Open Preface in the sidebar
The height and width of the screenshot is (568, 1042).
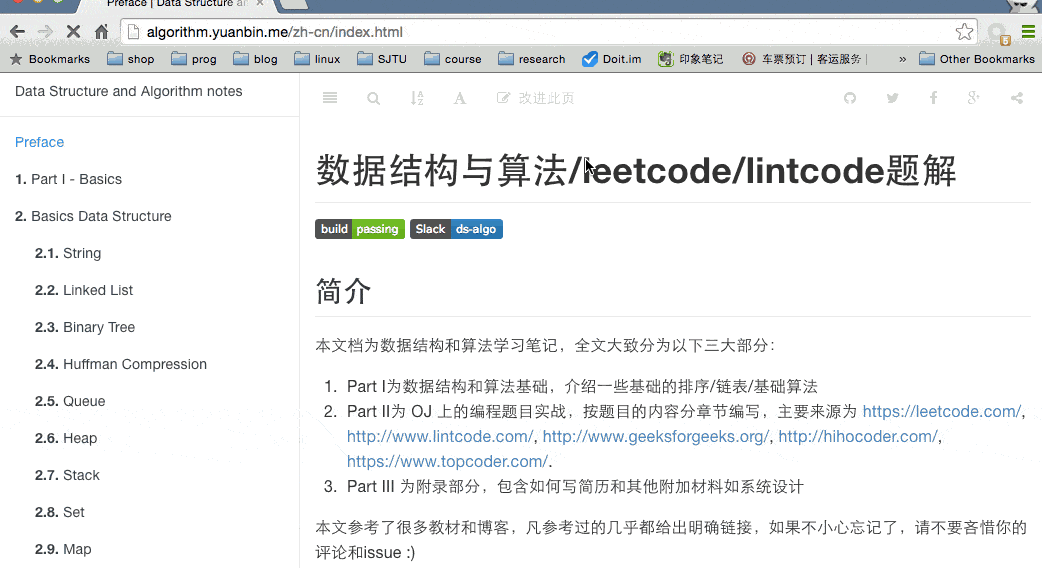click(39, 142)
